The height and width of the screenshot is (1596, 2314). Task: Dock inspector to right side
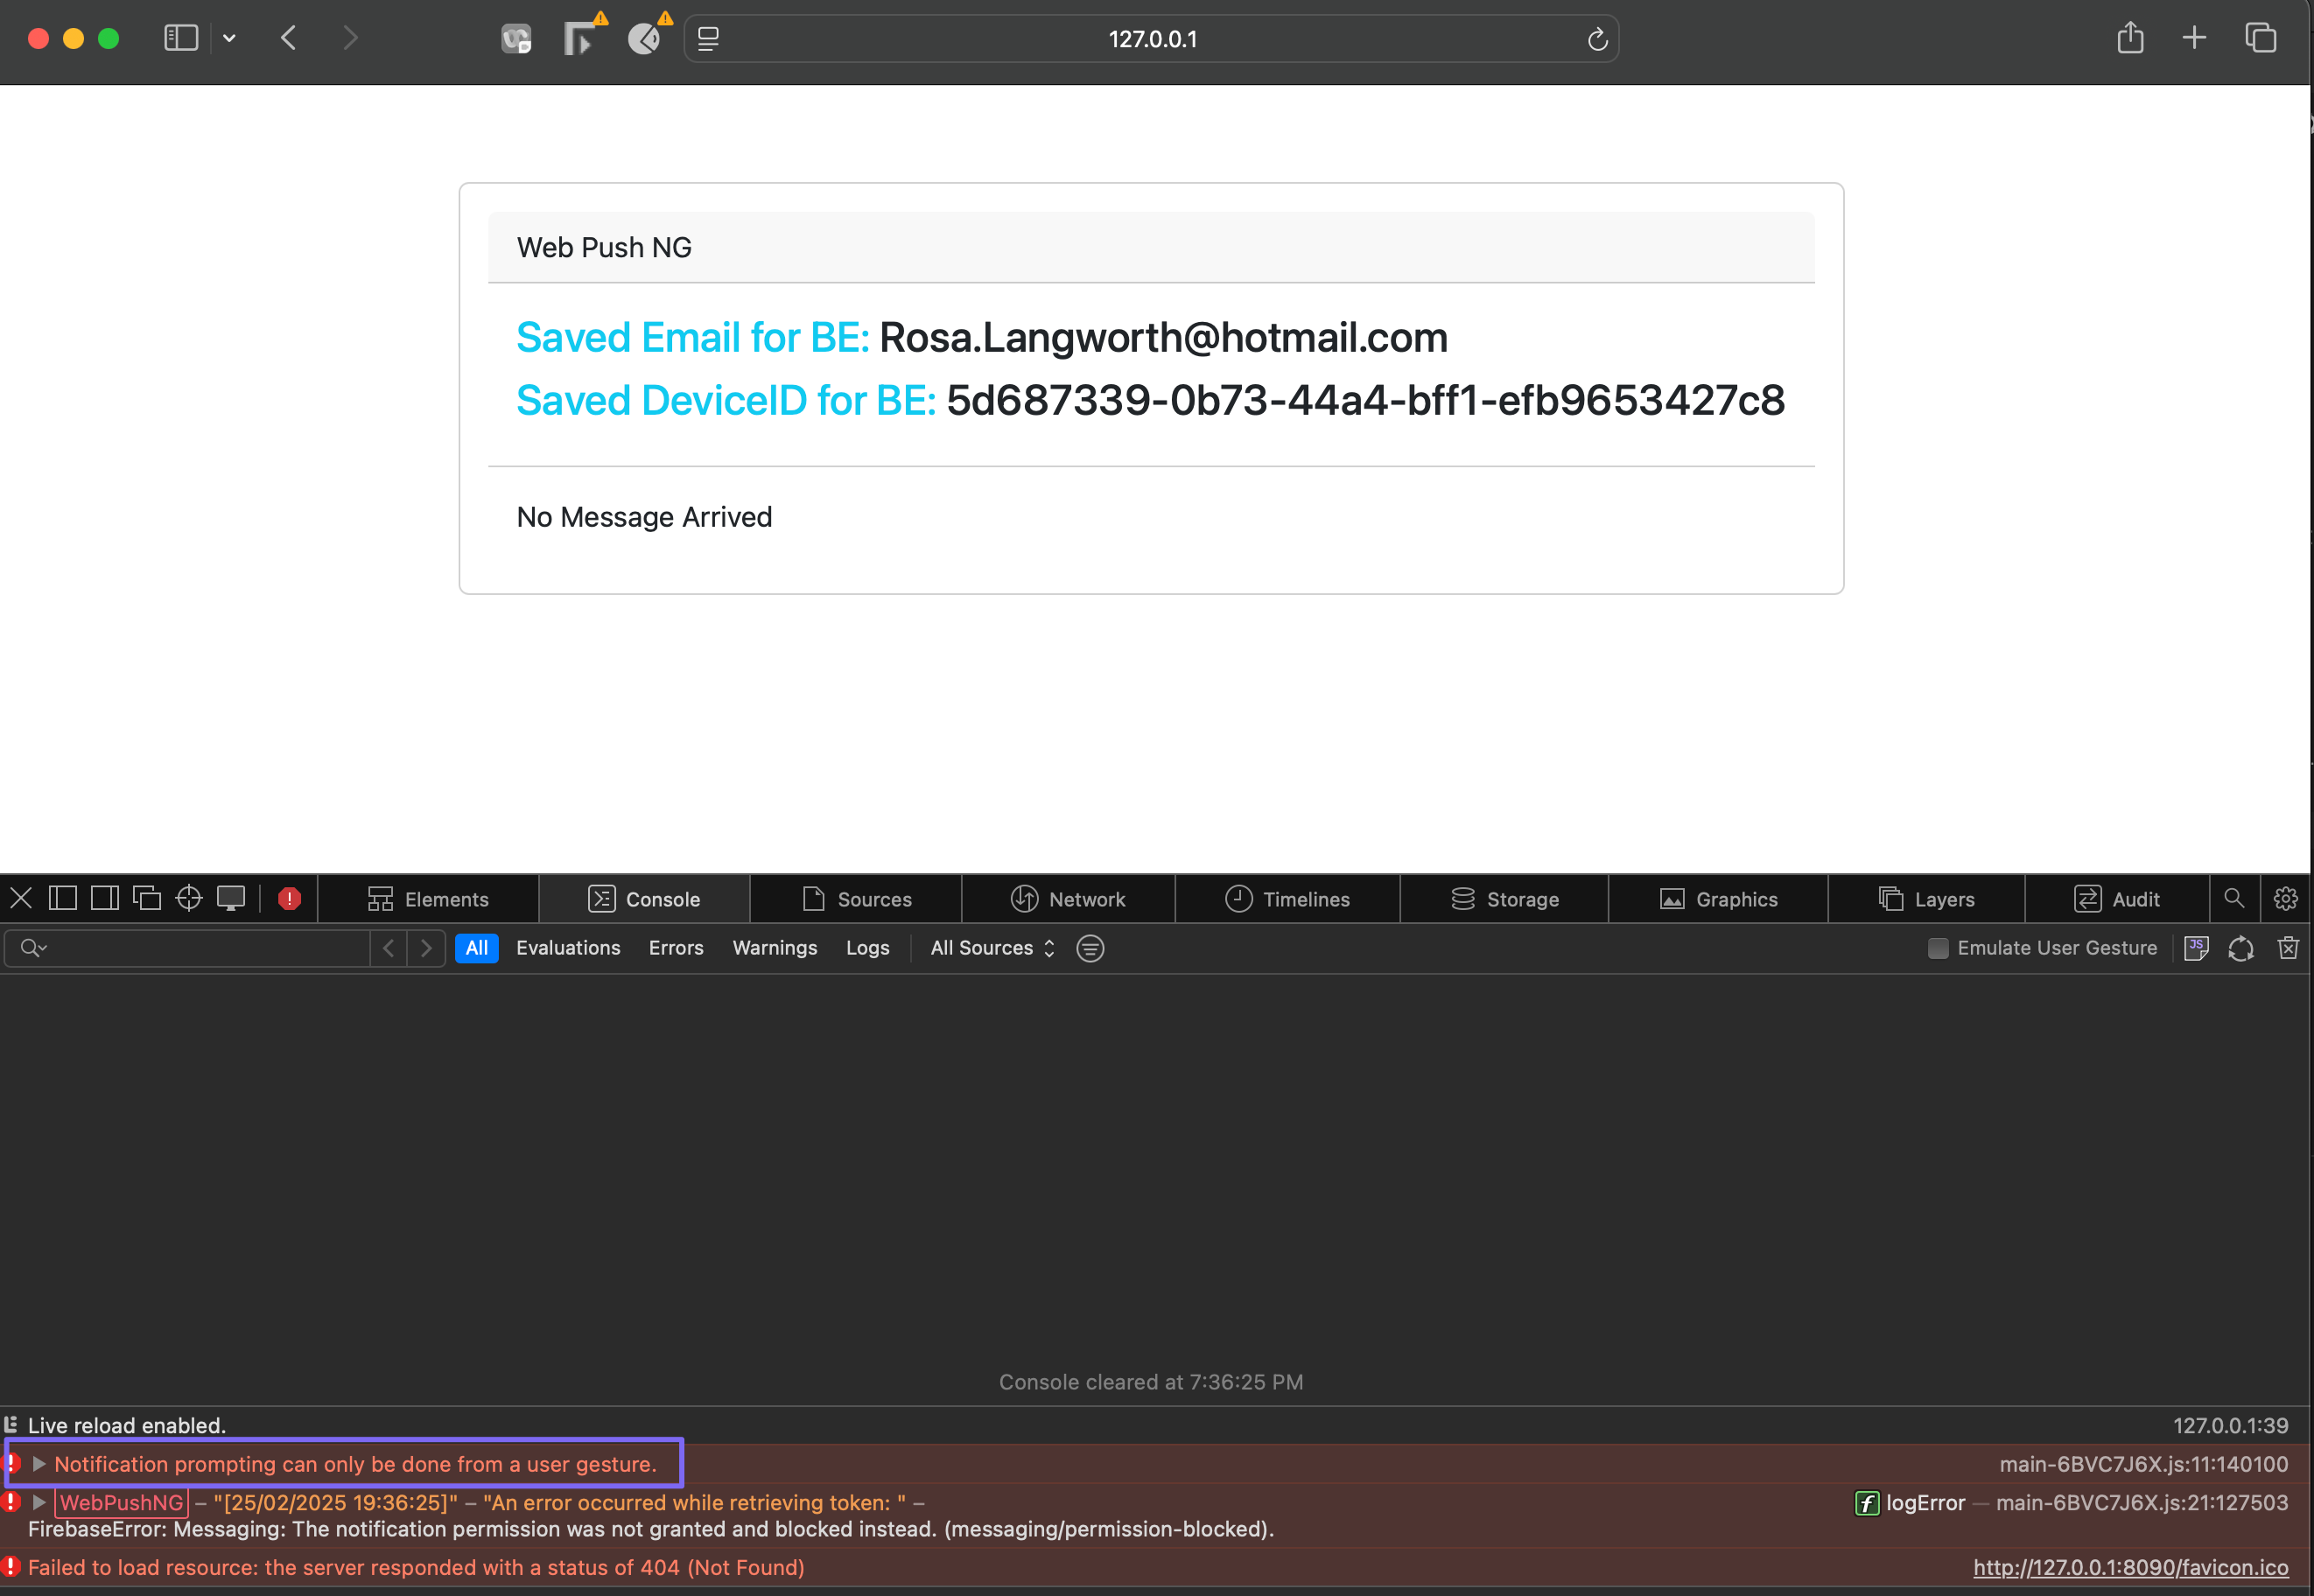[x=105, y=898]
